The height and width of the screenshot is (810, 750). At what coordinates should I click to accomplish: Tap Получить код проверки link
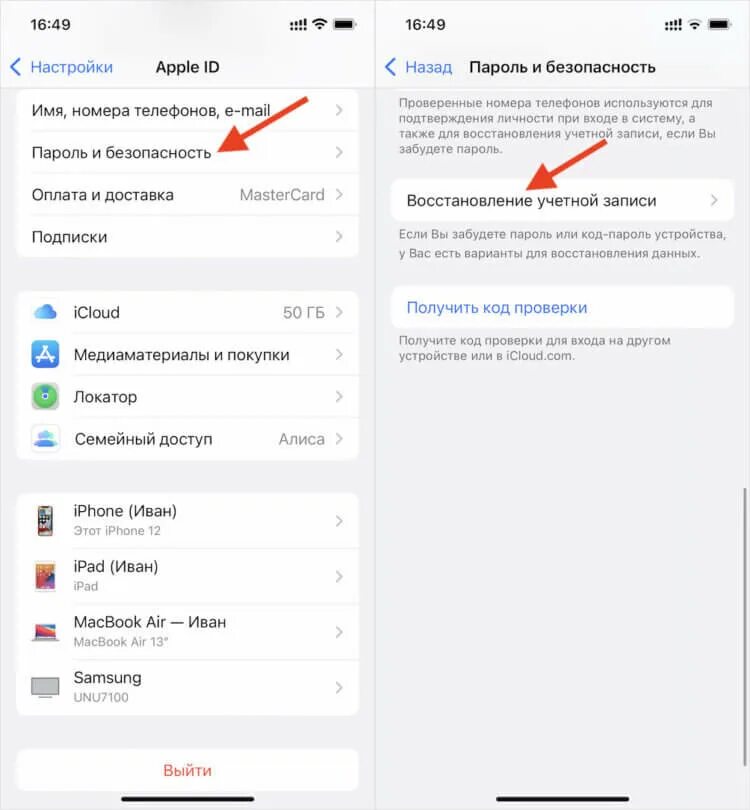[x=497, y=307]
